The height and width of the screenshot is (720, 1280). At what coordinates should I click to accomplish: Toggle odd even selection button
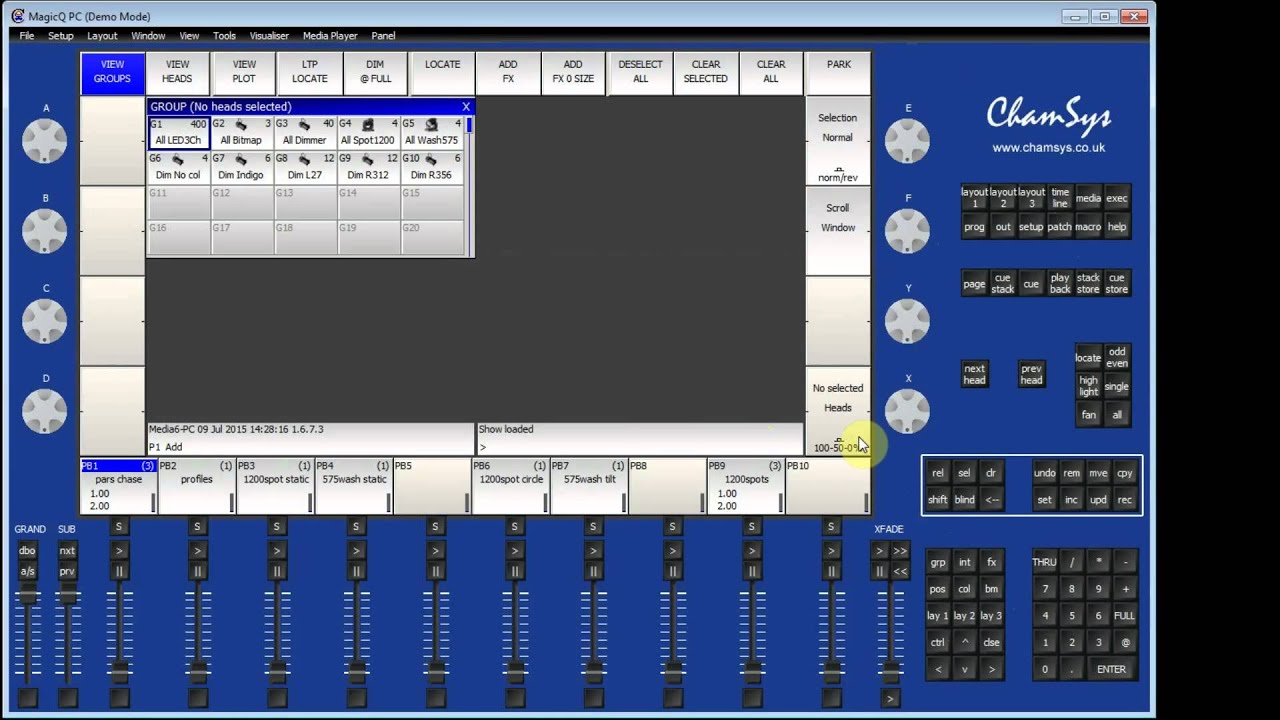(1117, 357)
